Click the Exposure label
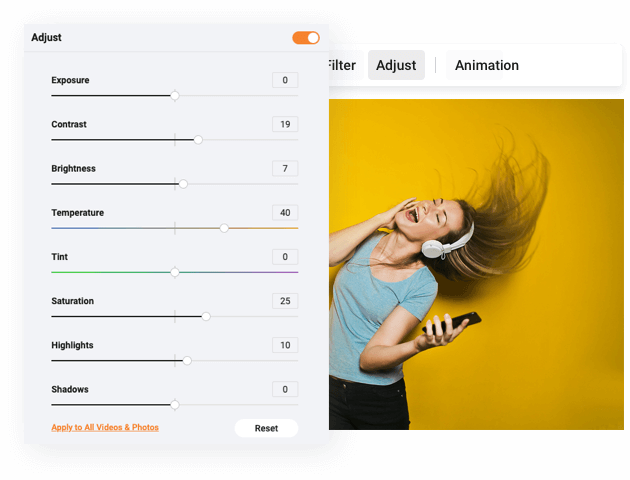 click(x=70, y=80)
